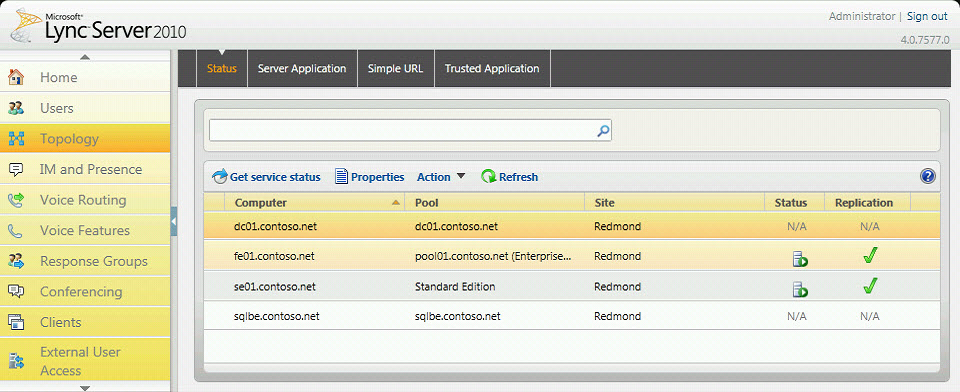Navigate to Response Groups
The height and width of the screenshot is (392, 960).
tap(85, 261)
